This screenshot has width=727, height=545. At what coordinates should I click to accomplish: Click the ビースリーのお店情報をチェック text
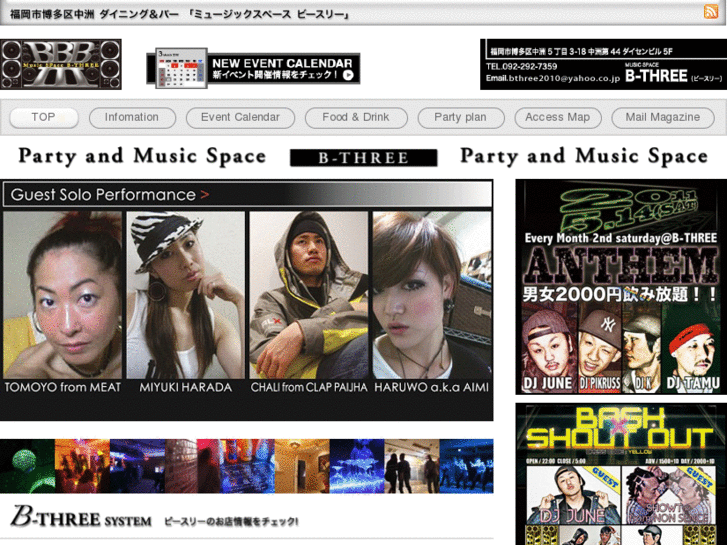231,521
